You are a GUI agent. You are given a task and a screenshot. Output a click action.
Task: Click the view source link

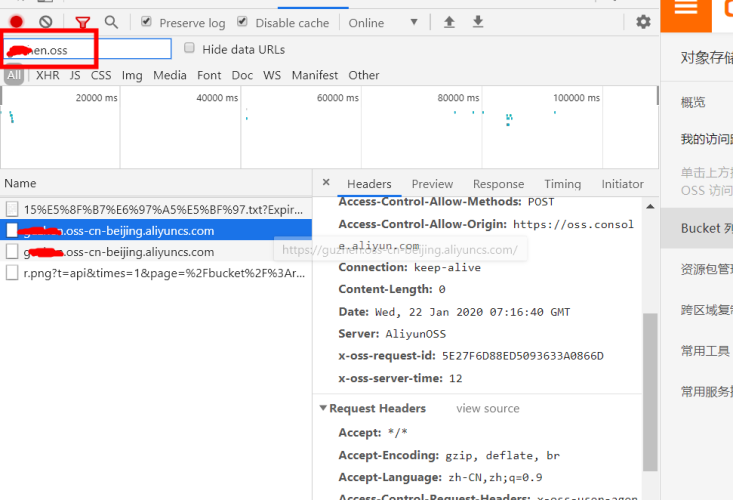(x=488, y=408)
